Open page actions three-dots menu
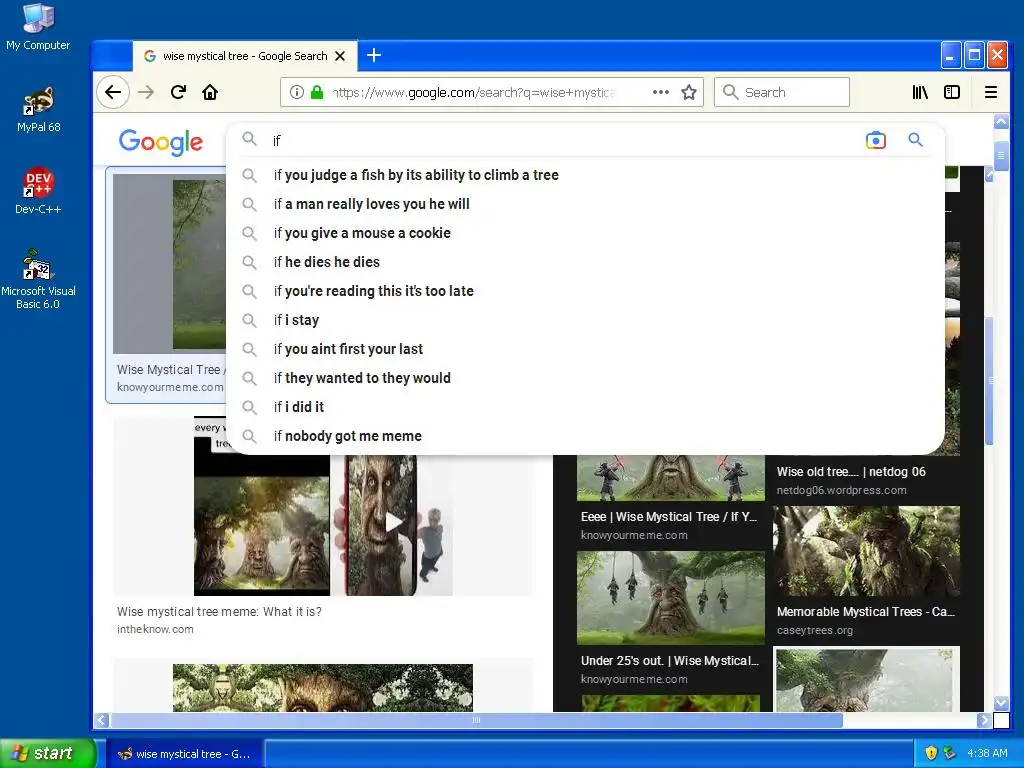 click(x=661, y=92)
